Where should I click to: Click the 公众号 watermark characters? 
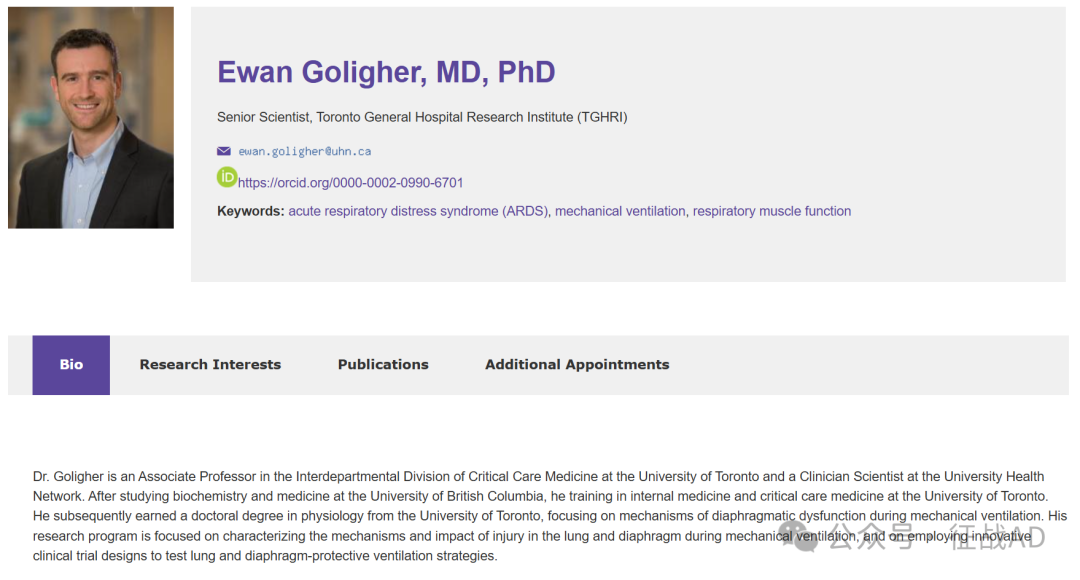(872, 537)
